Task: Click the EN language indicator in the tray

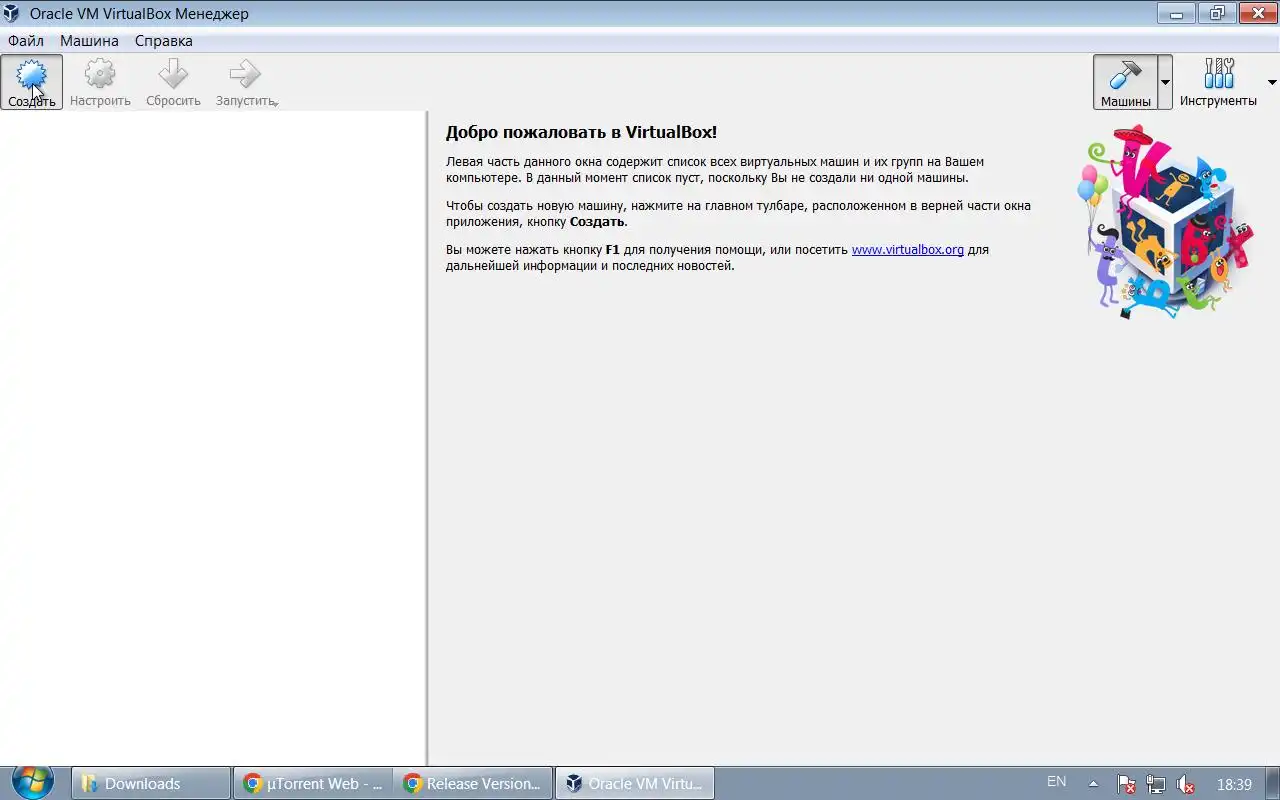Action: point(1056,782)
